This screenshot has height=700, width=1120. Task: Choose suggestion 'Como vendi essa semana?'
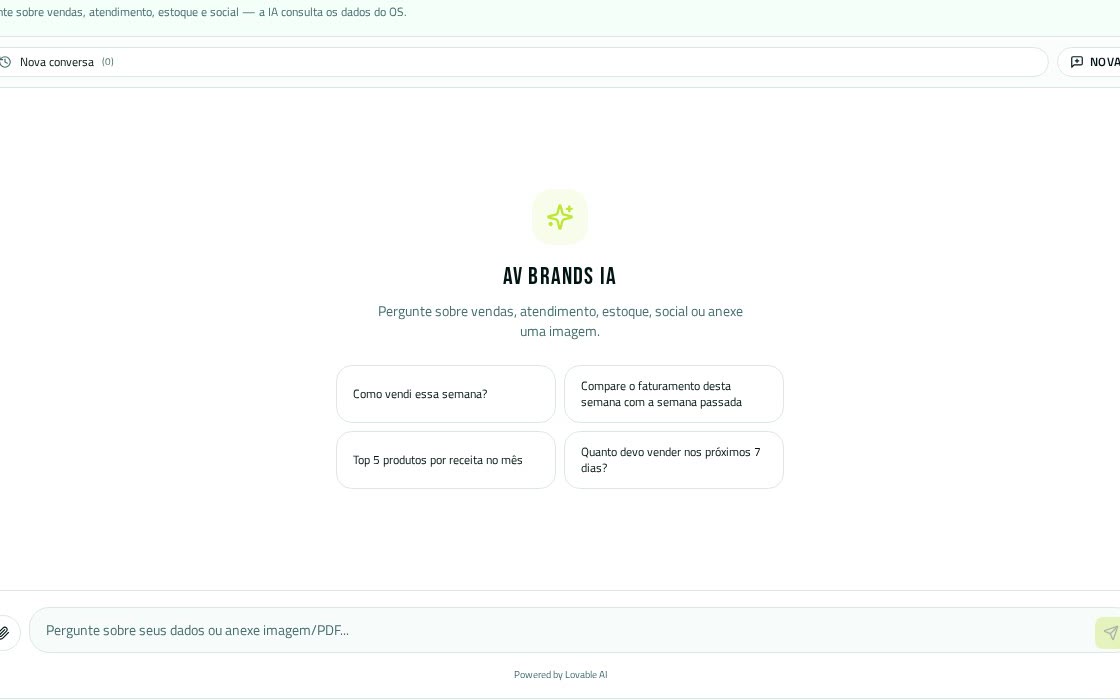[446, 394]
